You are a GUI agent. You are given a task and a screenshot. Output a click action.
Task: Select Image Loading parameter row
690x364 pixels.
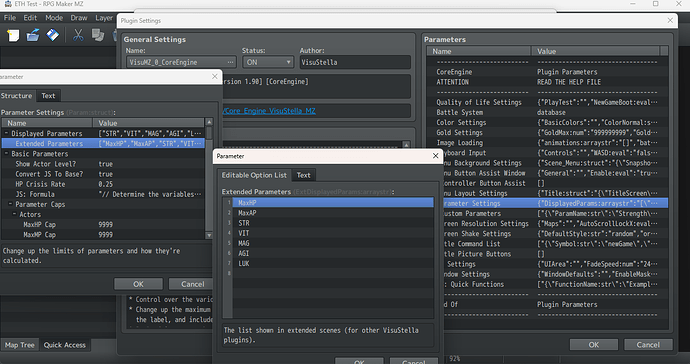pyautogui.click(x=547, y=143)
